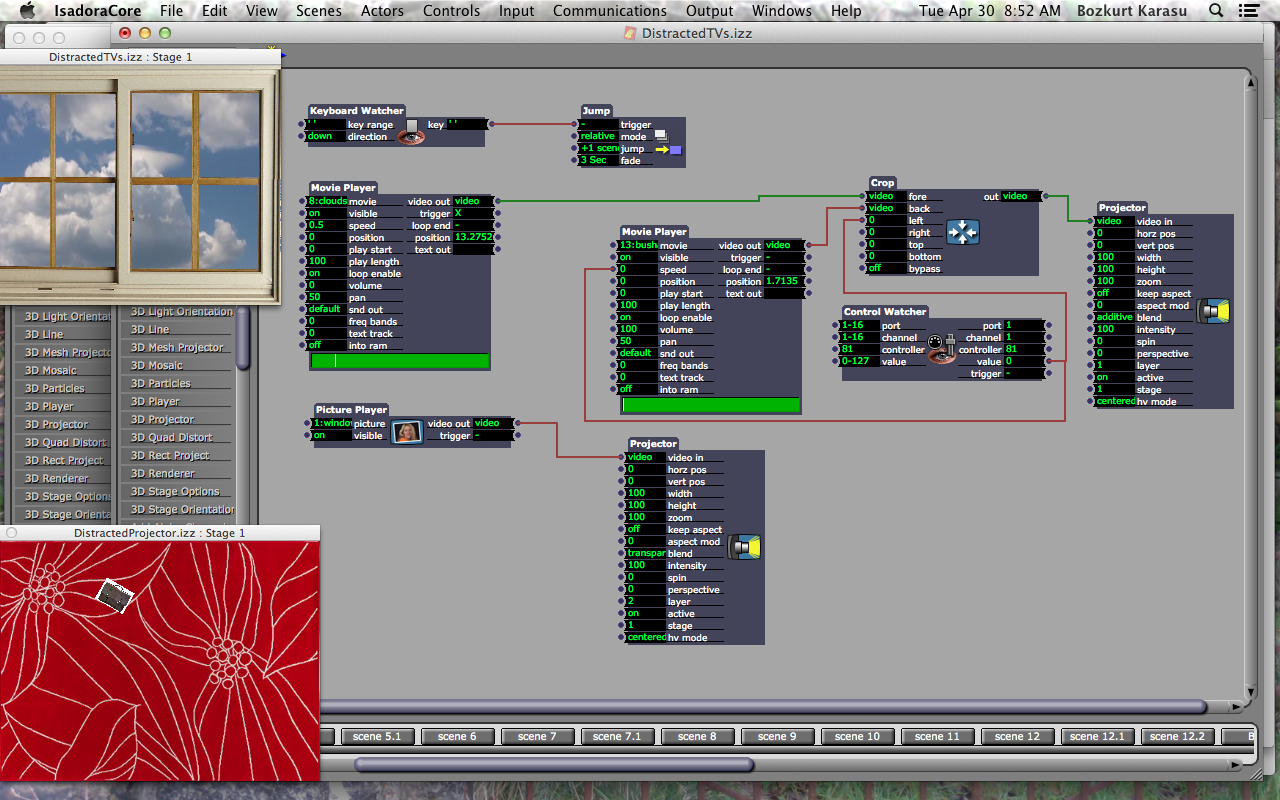Click the Crop actor title bar
The height and width of the screenshot is (800, 1280).
point(882,183)
